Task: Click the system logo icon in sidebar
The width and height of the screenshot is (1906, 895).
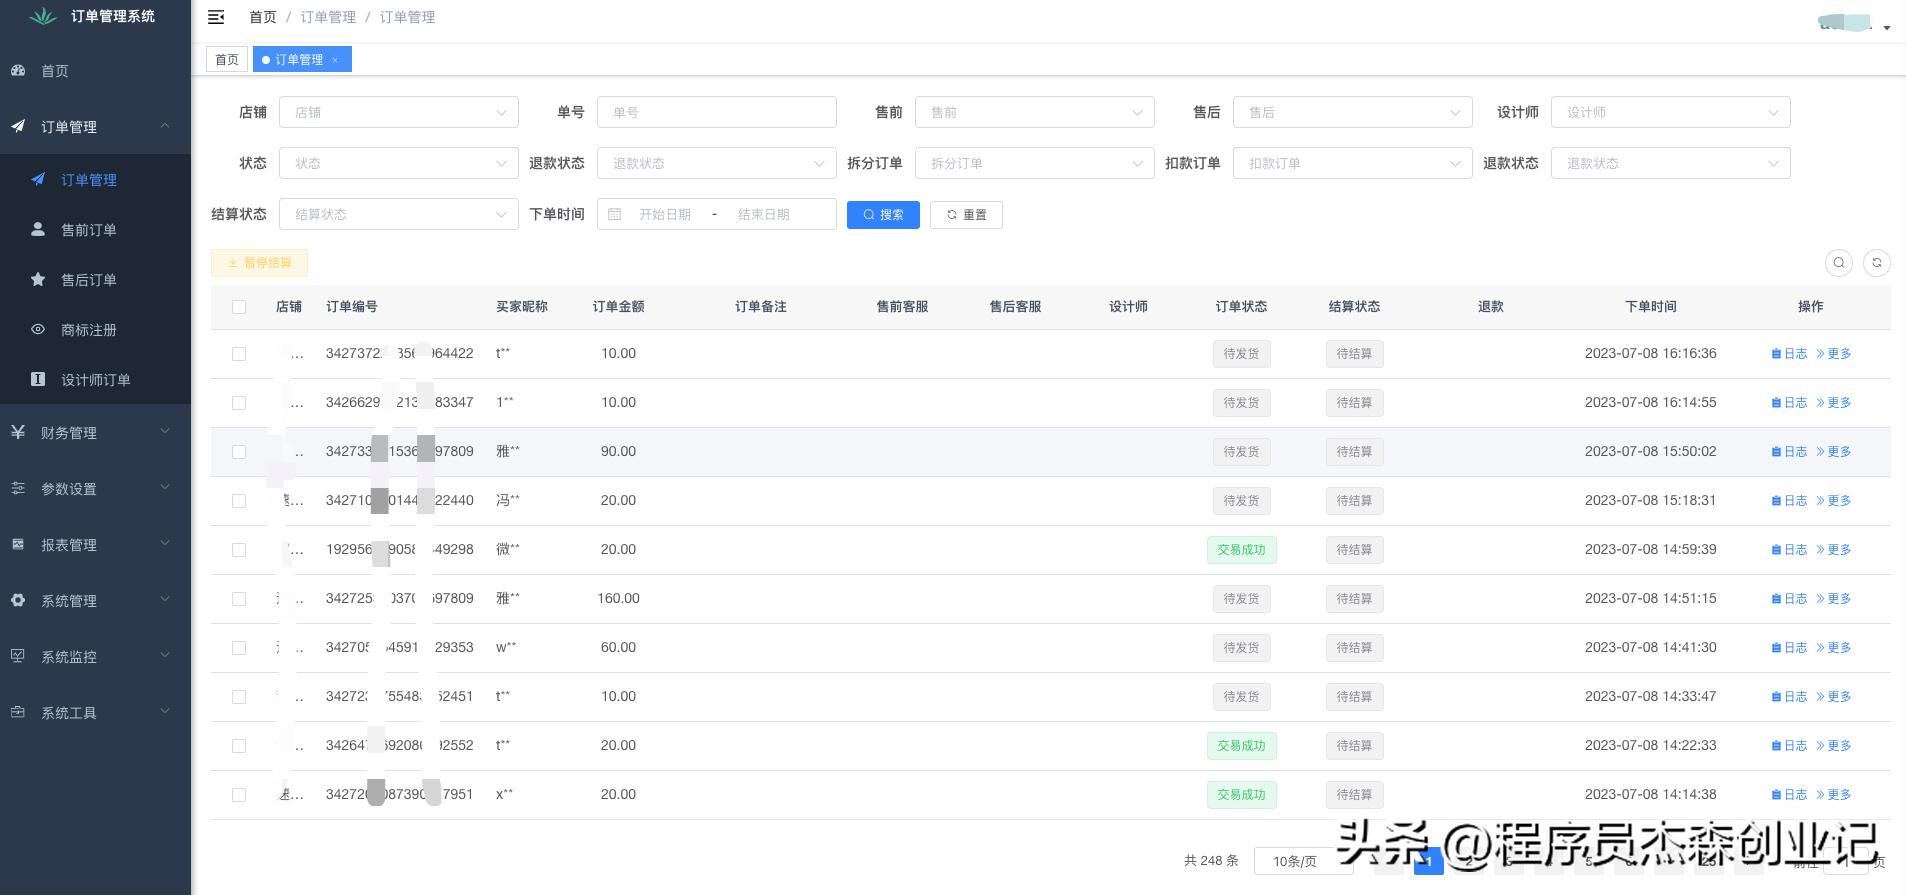Action: [43, 17]
